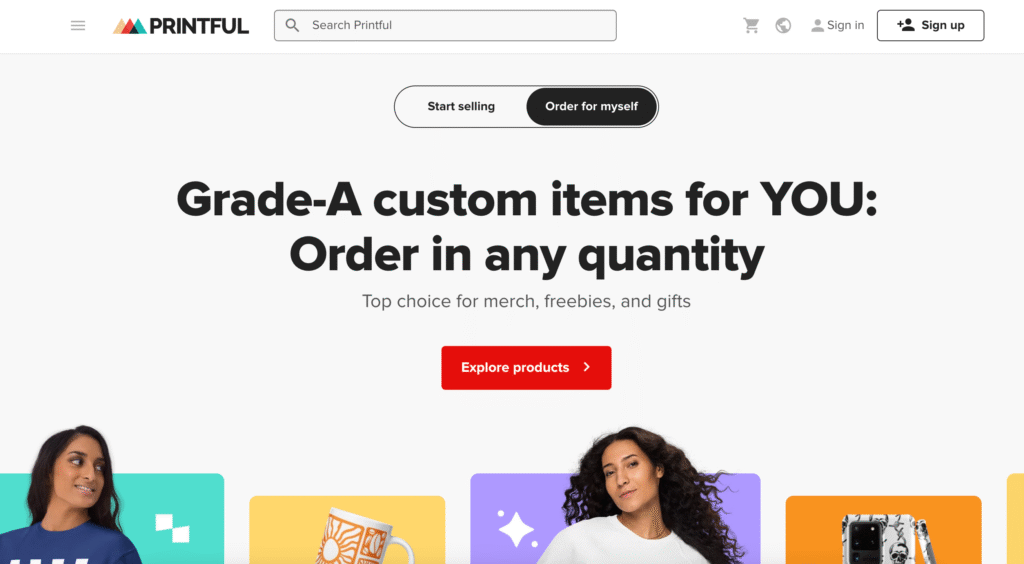
Task: Open the orange mug product card
Action: coord(347,529)
